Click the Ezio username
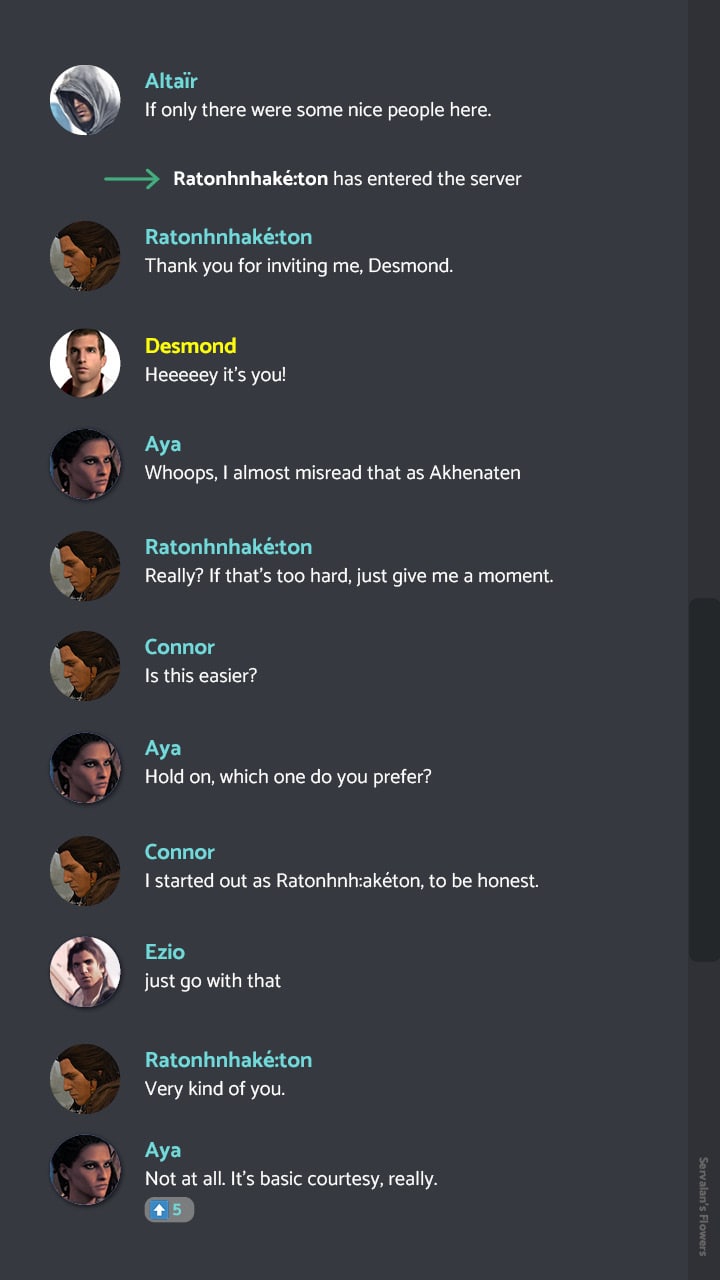The width and height of the screenshot is (720, 1280). coord(165,952)
